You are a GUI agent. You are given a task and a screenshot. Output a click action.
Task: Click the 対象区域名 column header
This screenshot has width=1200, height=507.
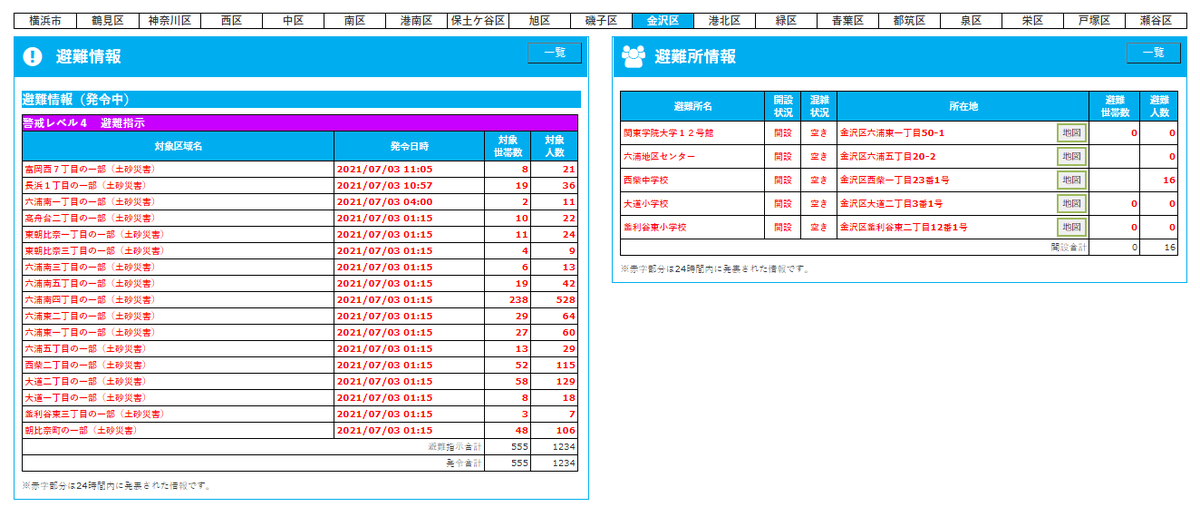[178, 146]
